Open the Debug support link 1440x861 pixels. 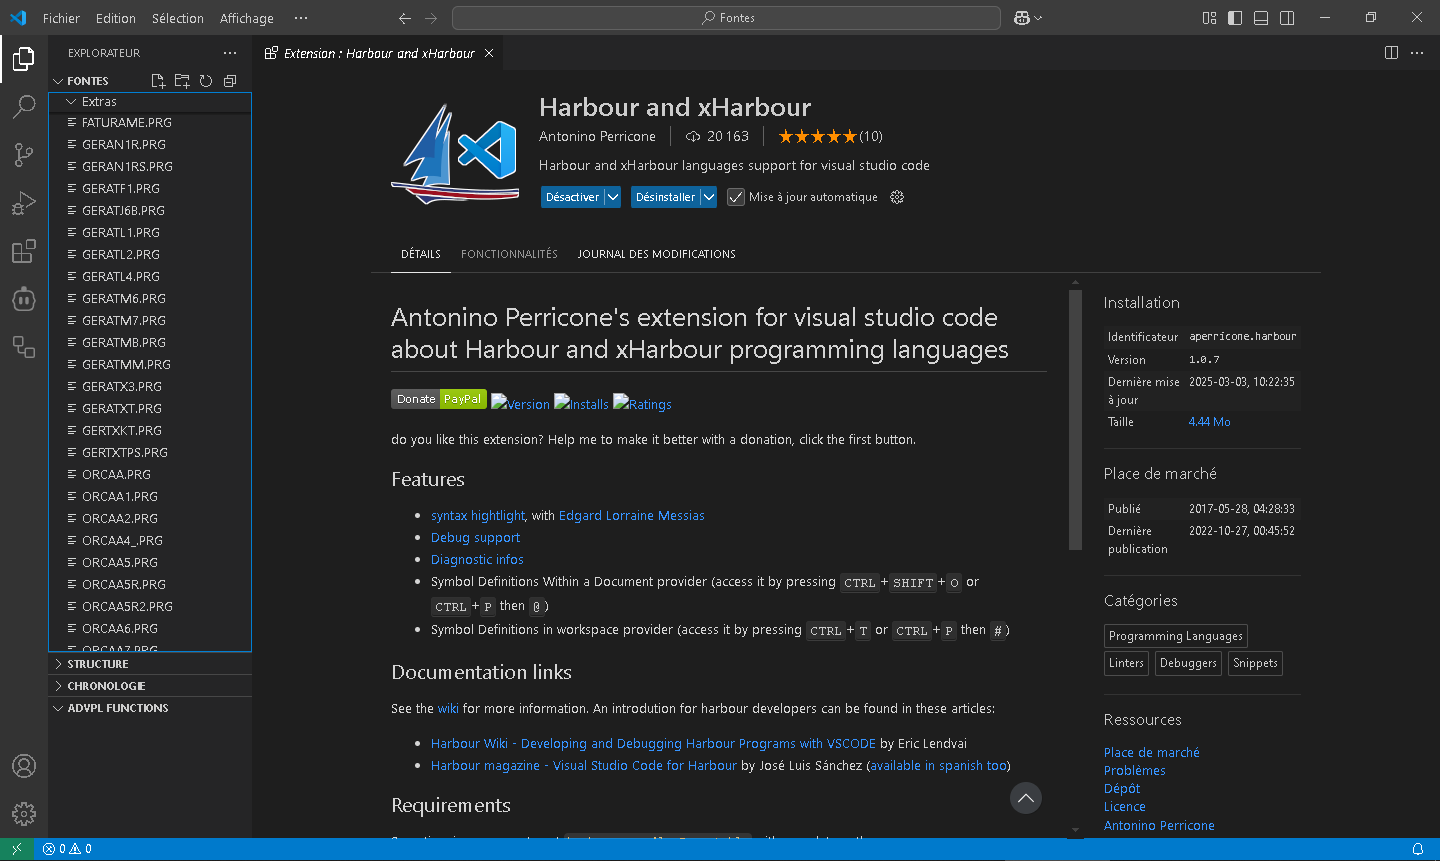475,538
